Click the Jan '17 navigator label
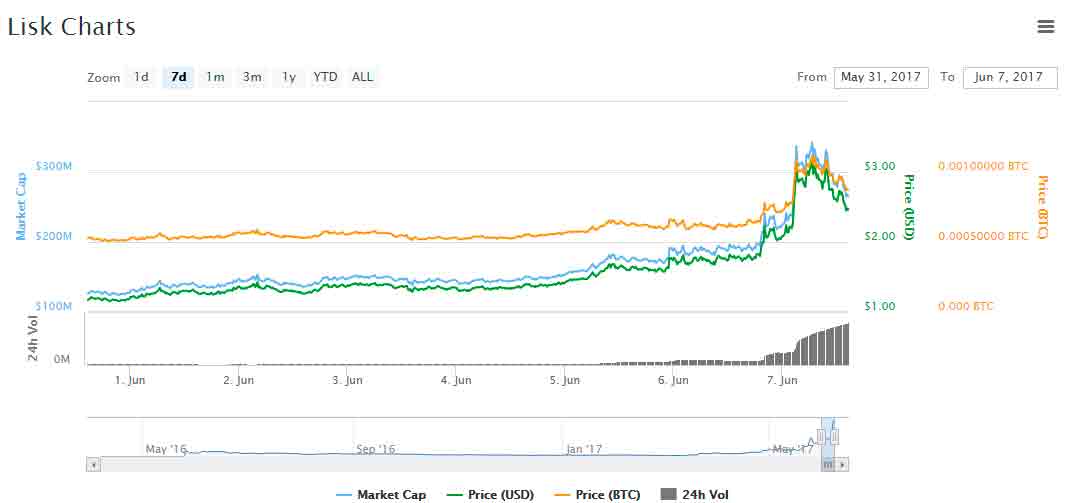 click(x=584, y=449)
